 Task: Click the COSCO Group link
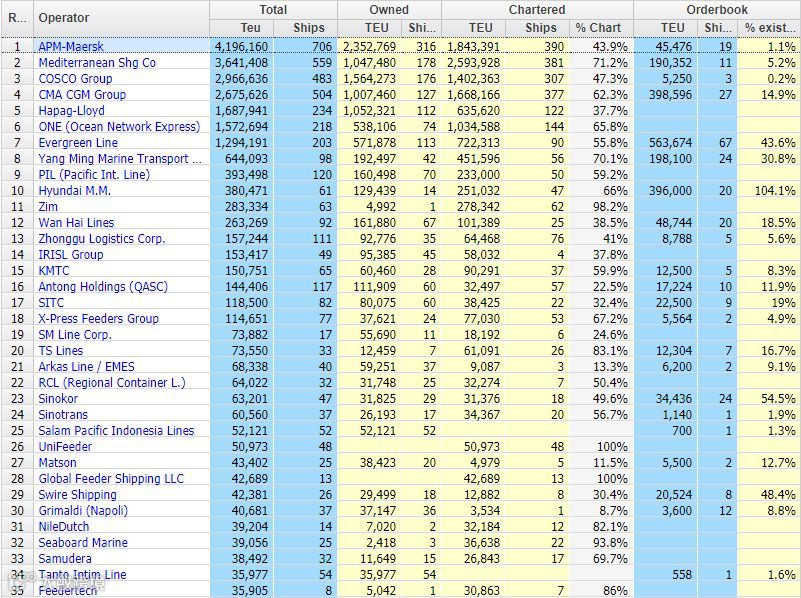point(75,79)
